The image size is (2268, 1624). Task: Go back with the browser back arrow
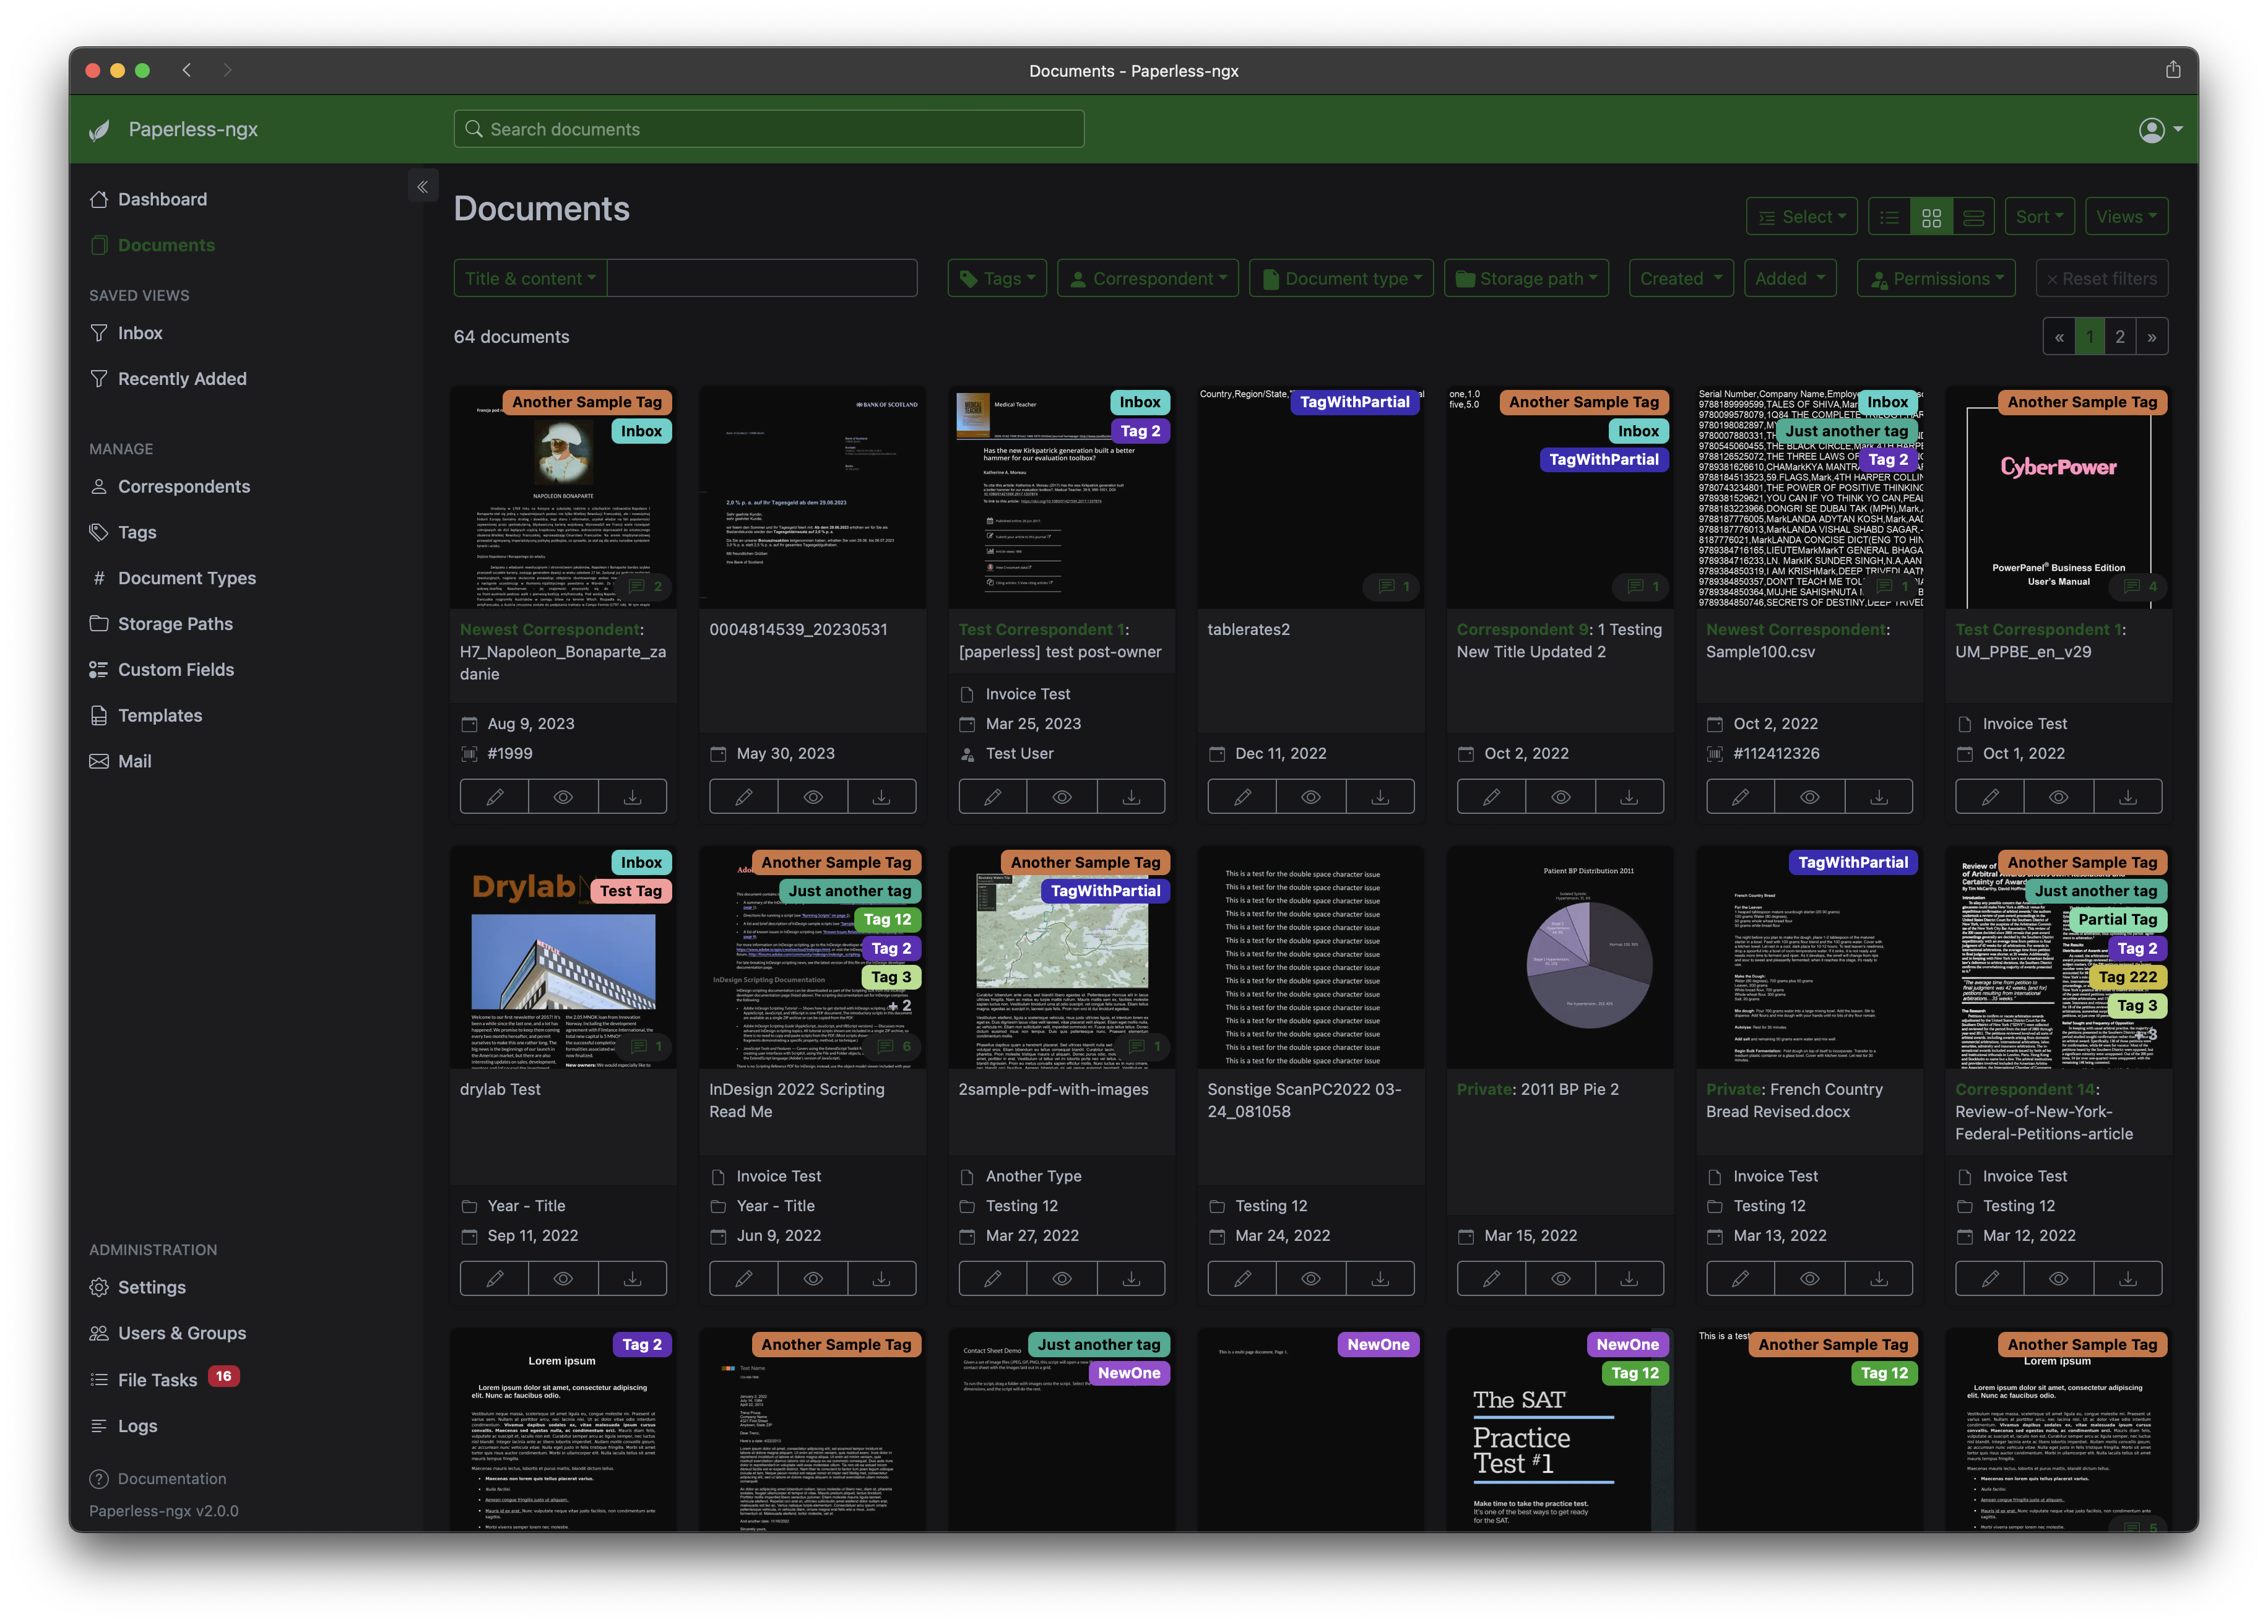coord(187,70)
